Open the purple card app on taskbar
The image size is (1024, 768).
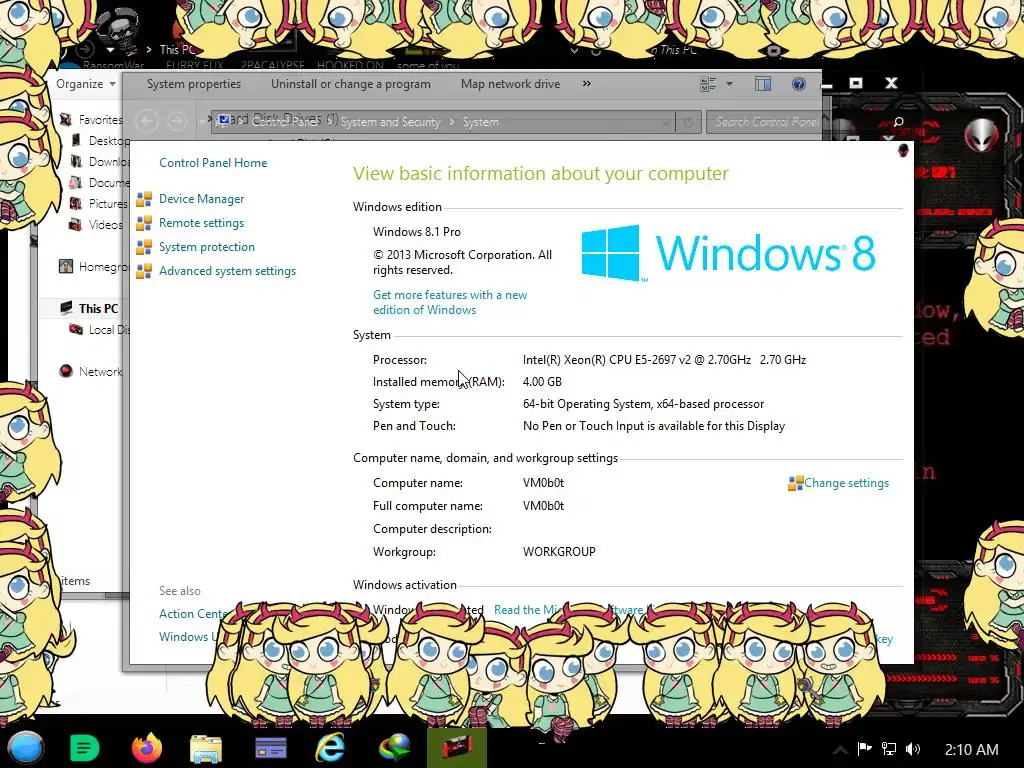point(270,748)
